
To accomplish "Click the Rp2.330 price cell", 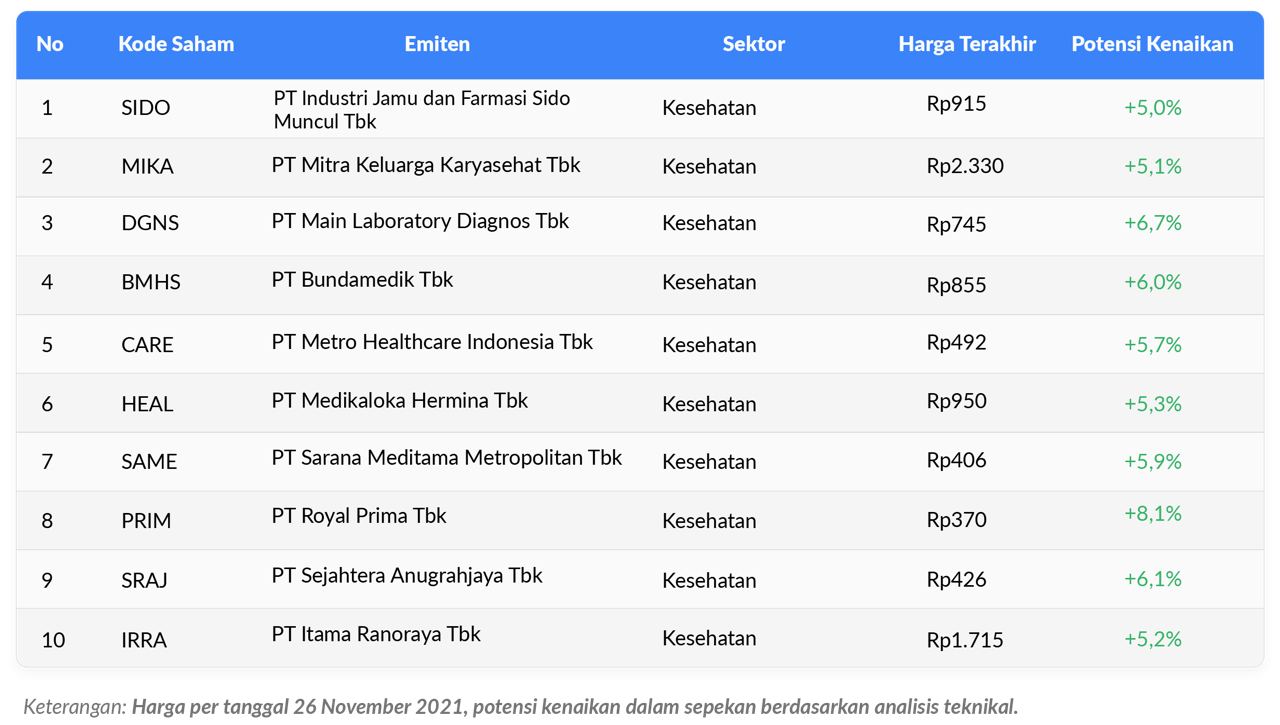I will click(x=964, y=166).
